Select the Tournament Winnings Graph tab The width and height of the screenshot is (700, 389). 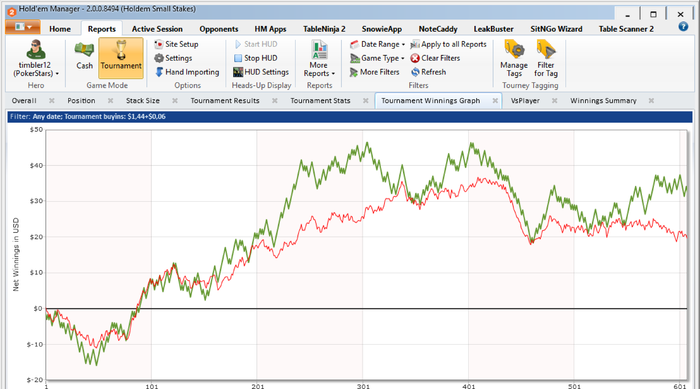(431, 101)
